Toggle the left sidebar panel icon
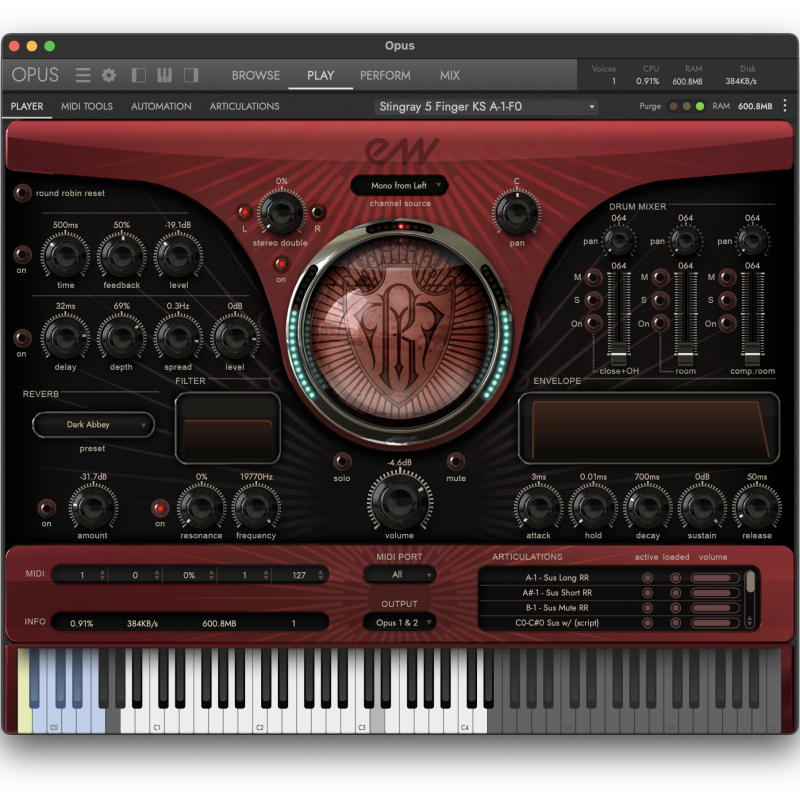 click(x=138, y=76)
